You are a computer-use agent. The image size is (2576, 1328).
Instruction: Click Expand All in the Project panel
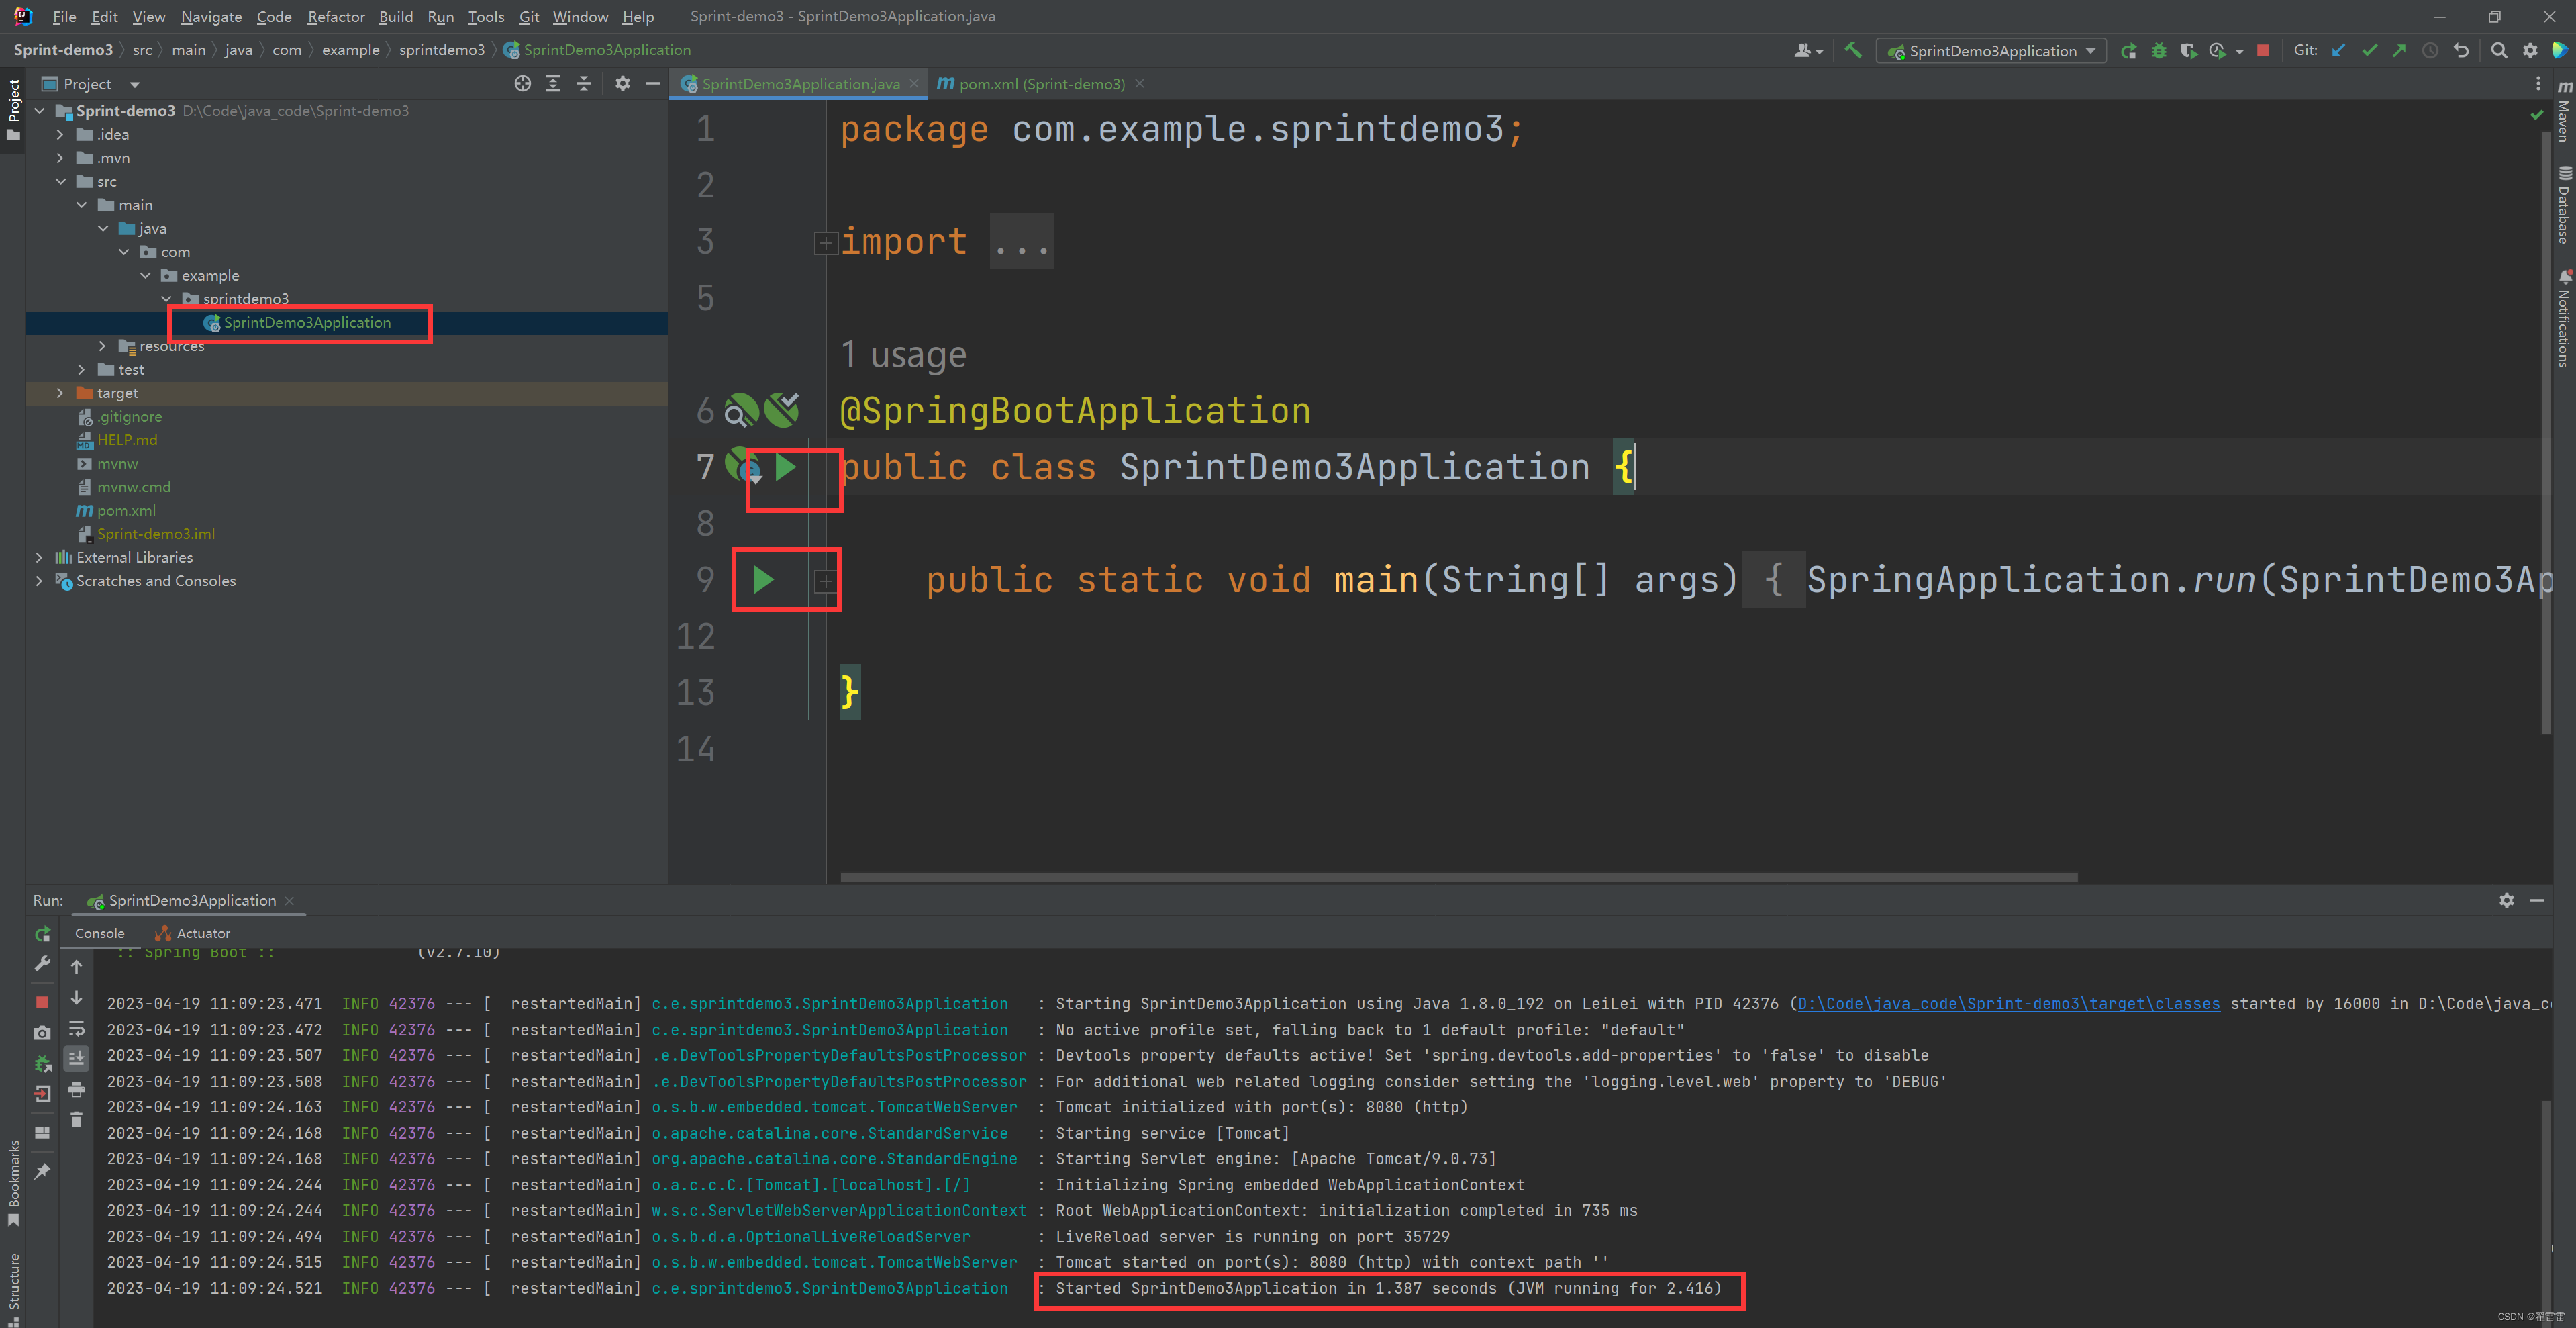[553, 84]
